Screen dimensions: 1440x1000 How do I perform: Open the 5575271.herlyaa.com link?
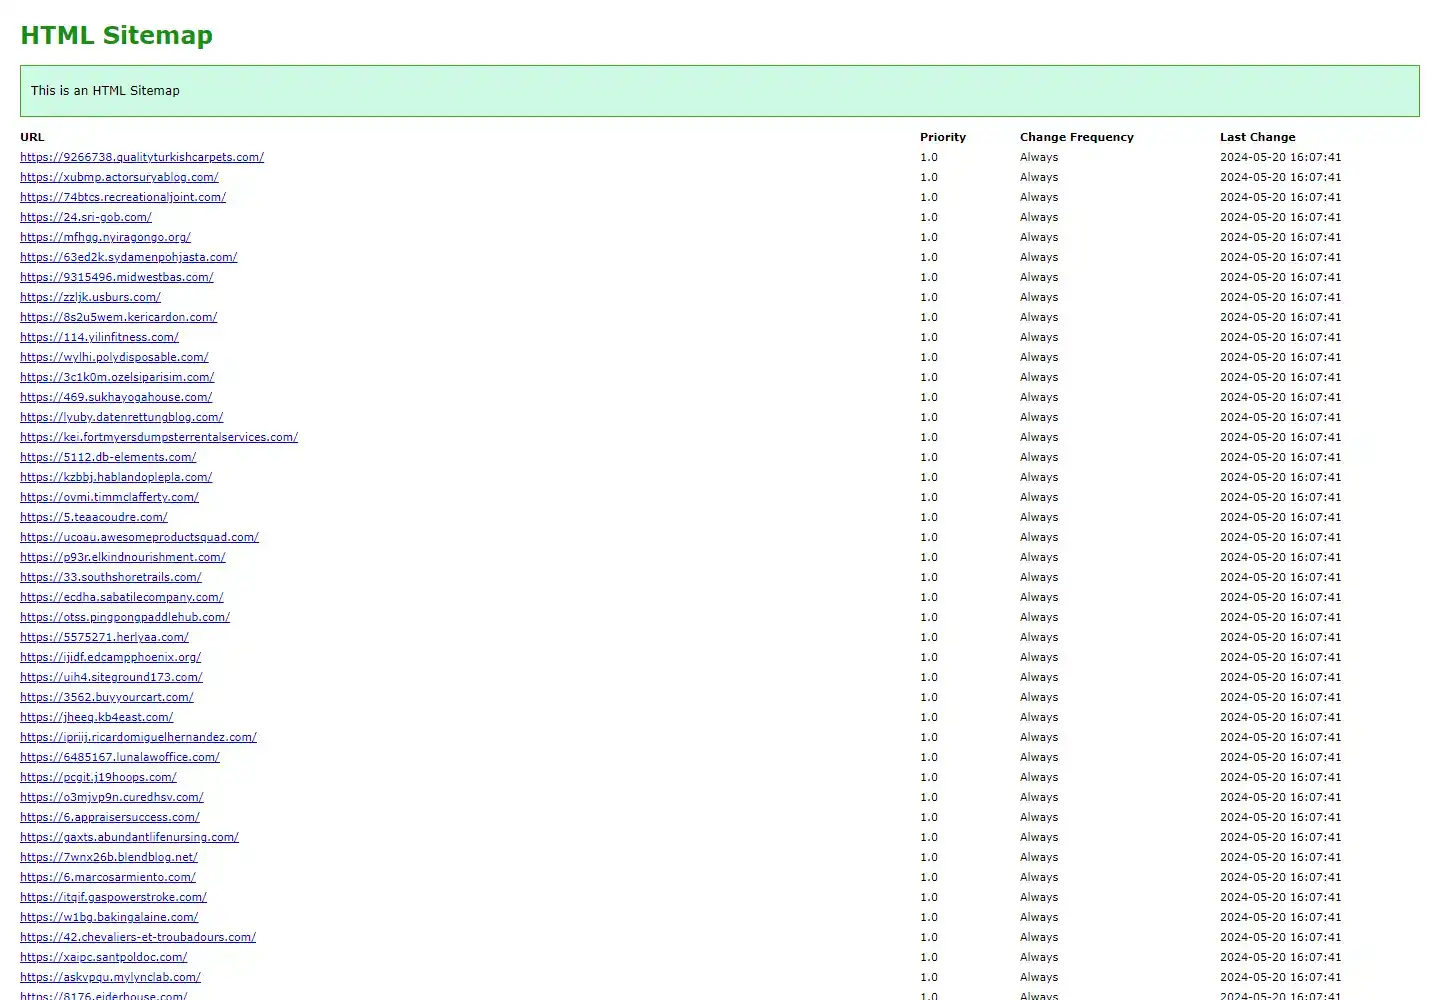click(x=104, y=637)
